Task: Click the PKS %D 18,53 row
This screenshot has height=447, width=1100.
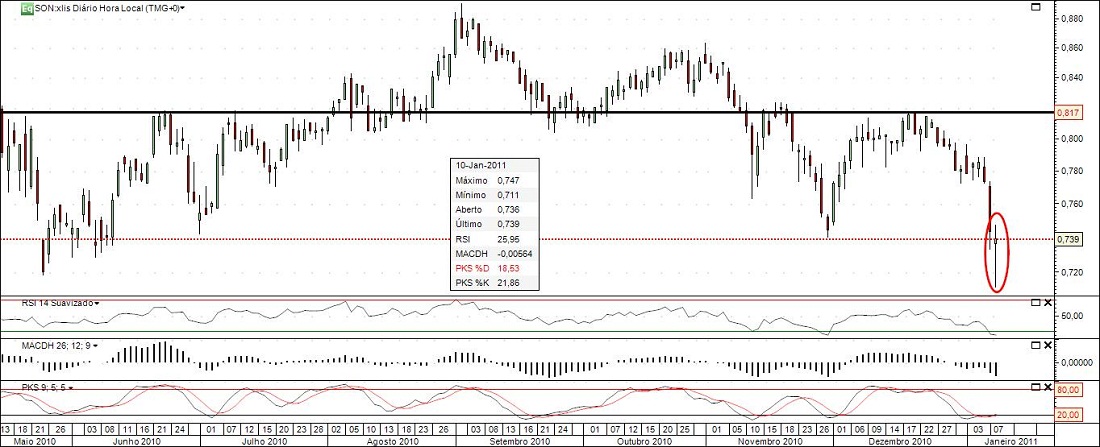Action: pyautogui.click(x=495, y=268)
